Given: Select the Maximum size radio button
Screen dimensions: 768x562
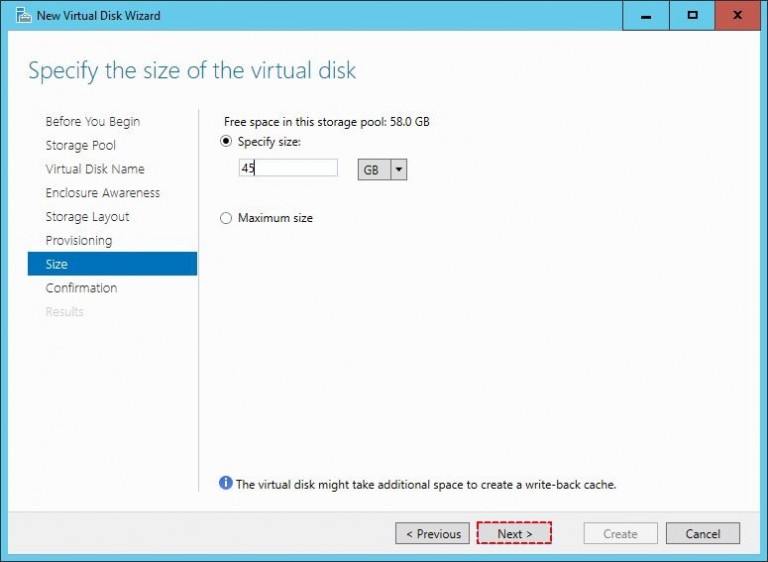Looking at the screenshot, I should pos(226,218).
